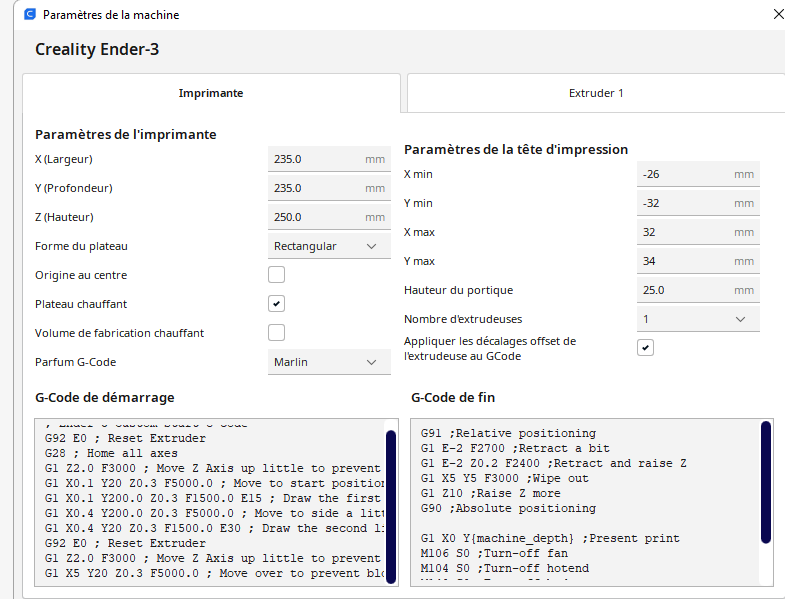The image size is (785, 599).
Task: Click the 'M104 S0 ;Turn-off hotend' line
Action: click(505, 568)
